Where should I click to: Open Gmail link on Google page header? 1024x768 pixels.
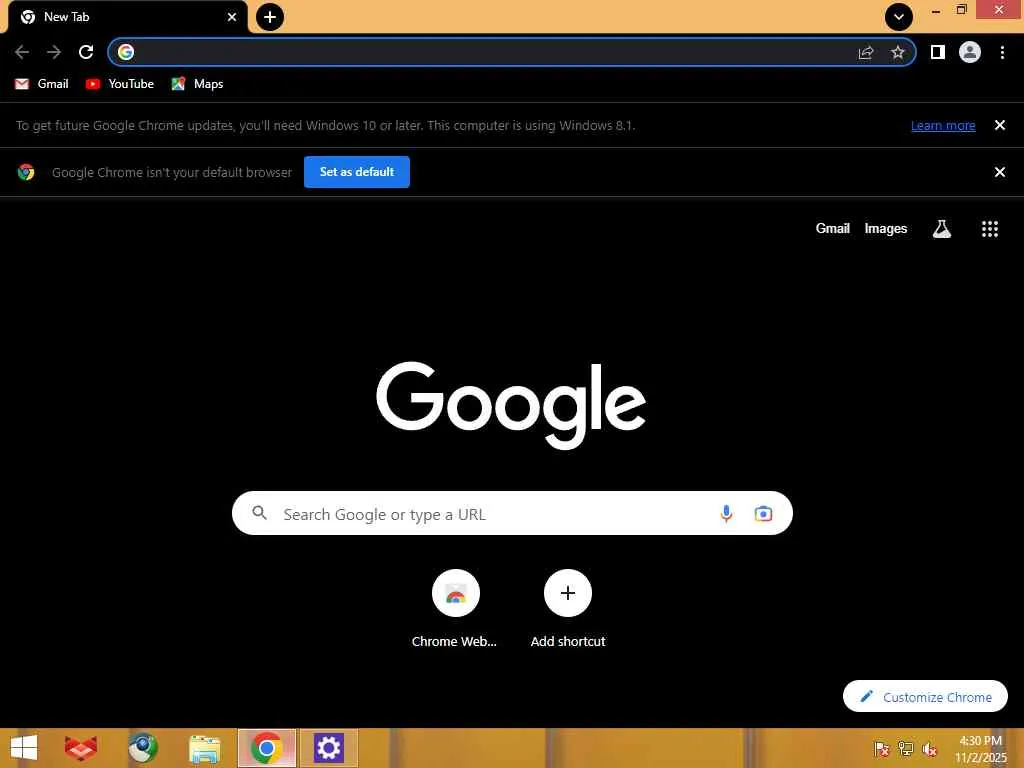tap(833, 229)
